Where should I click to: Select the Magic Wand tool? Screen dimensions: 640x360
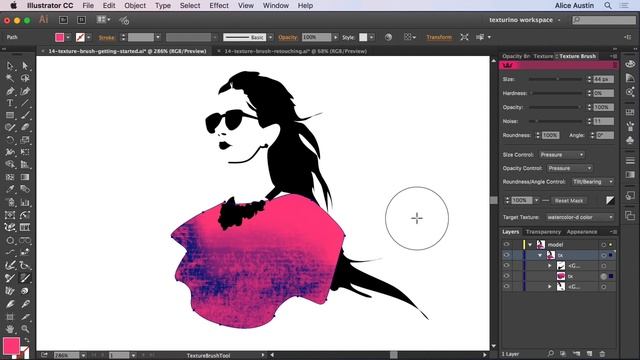point(10,78)
